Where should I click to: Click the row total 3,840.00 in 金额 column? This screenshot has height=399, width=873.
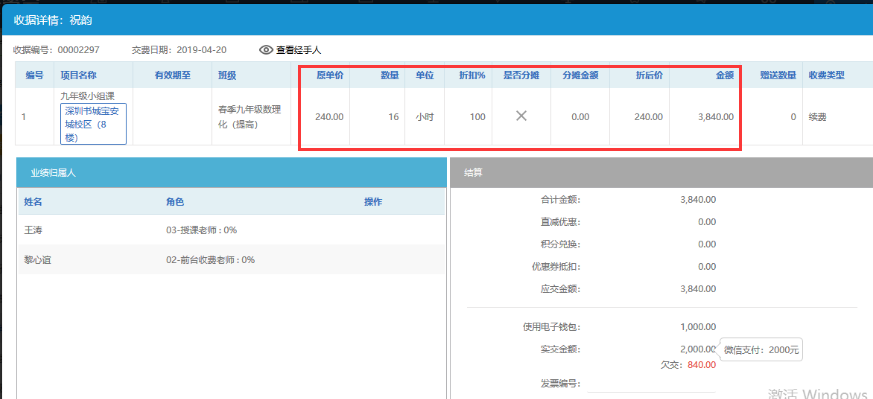tap(715, 117)
